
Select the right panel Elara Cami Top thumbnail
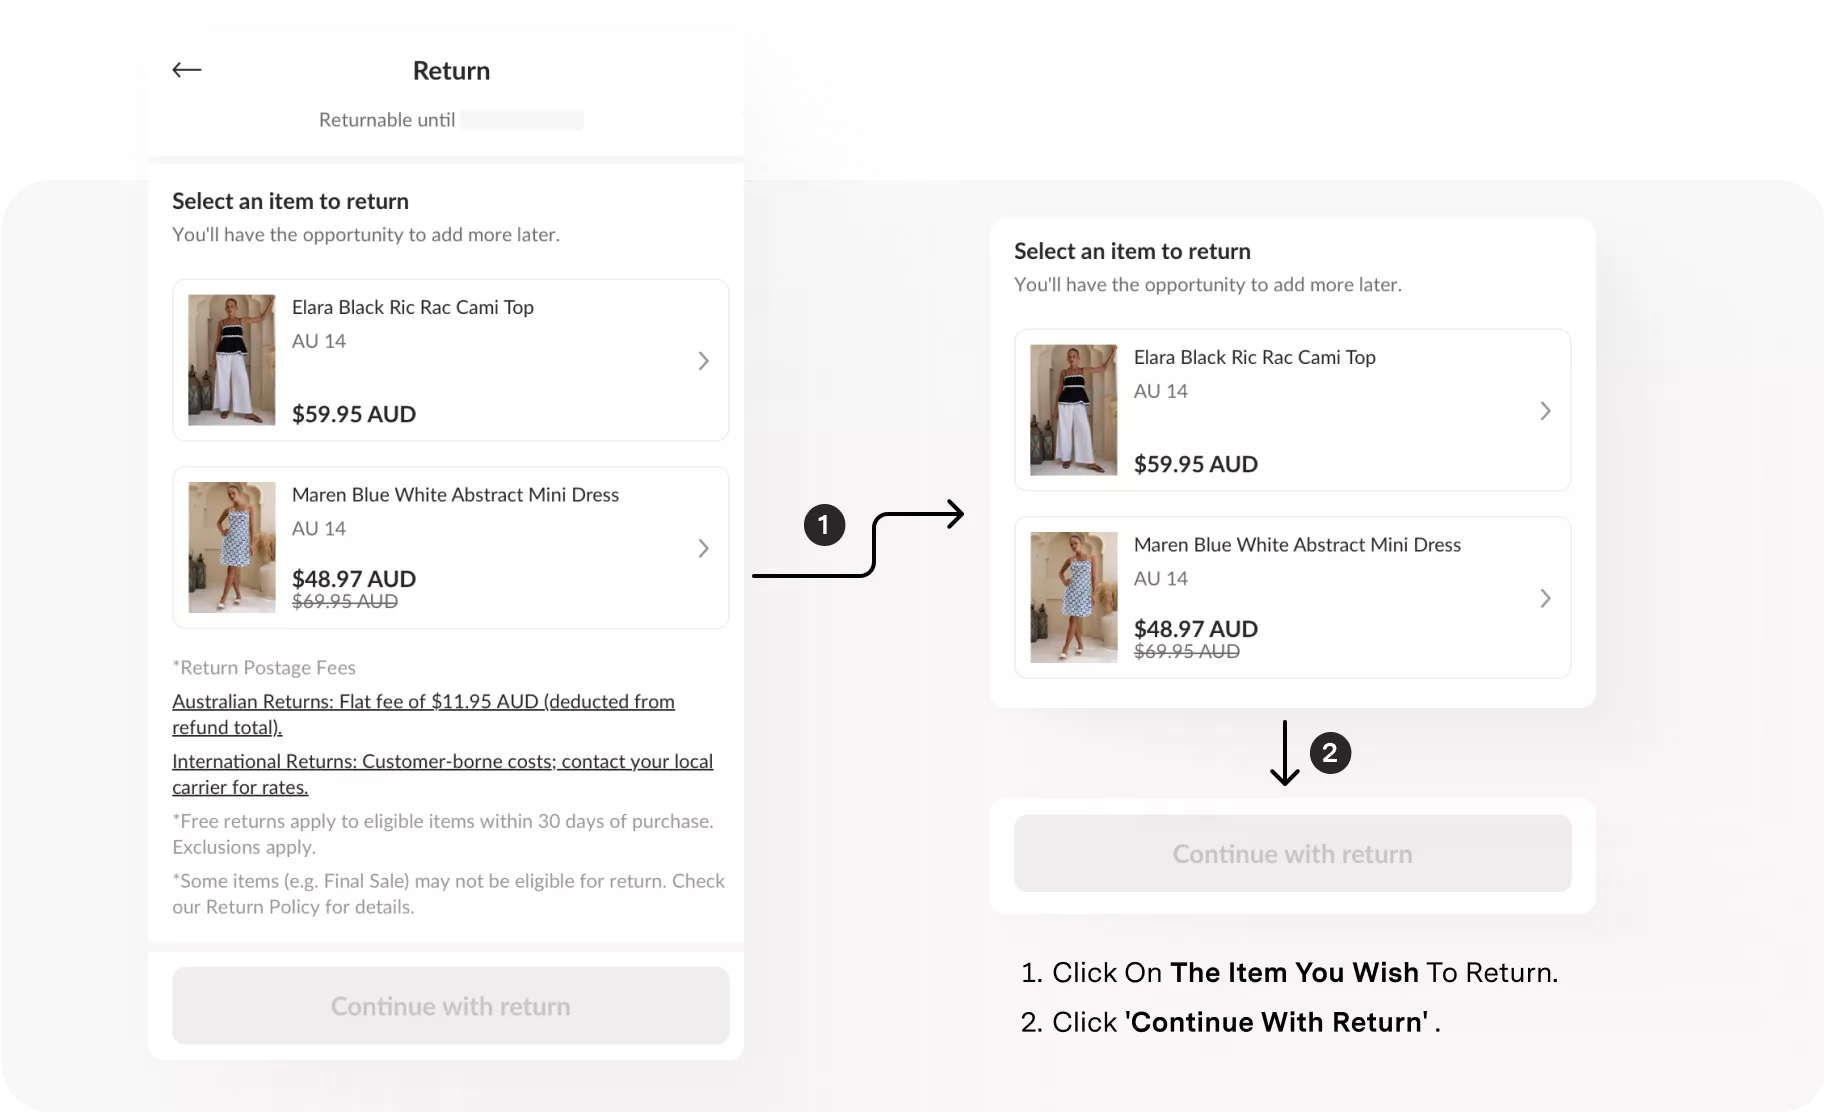[x=1074, y=410]
